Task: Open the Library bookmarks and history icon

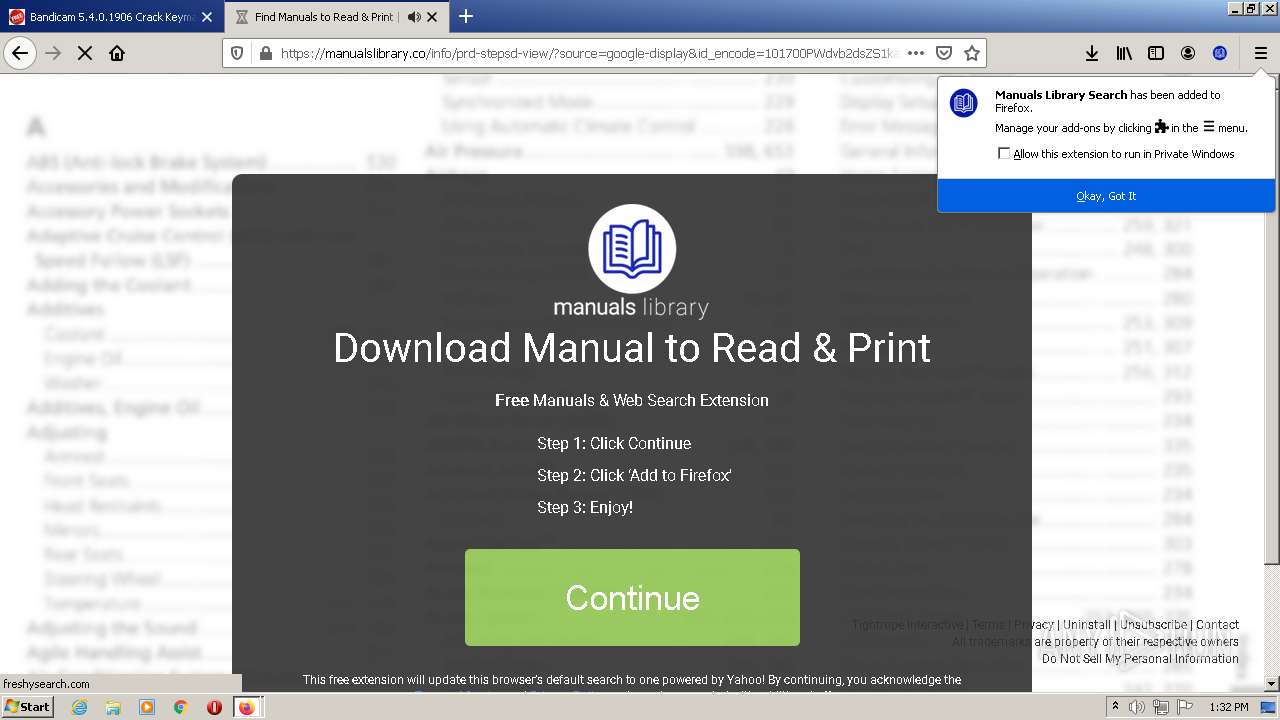Action: tap(1124, 53)
